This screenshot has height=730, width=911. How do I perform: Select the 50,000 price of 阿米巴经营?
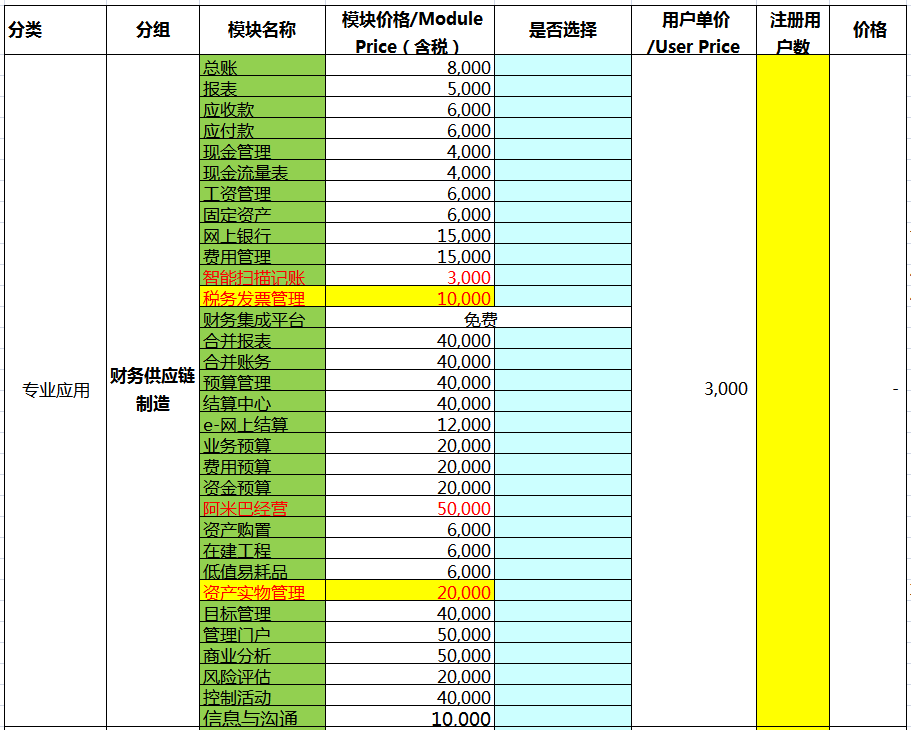410,508
